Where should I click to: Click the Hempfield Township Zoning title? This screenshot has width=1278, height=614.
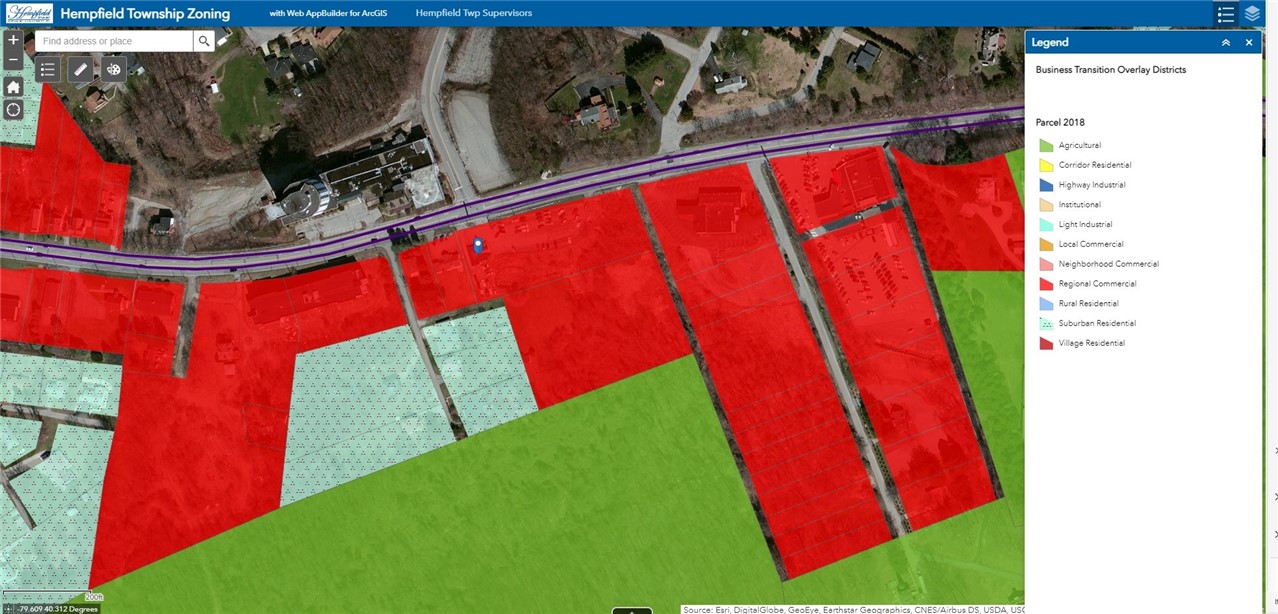pos(145,14)
